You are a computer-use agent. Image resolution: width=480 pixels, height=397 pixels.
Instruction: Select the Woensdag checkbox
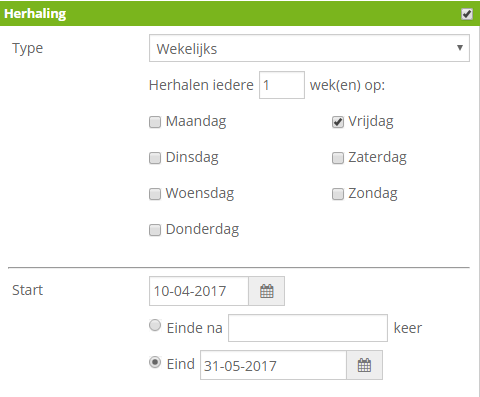155,194
